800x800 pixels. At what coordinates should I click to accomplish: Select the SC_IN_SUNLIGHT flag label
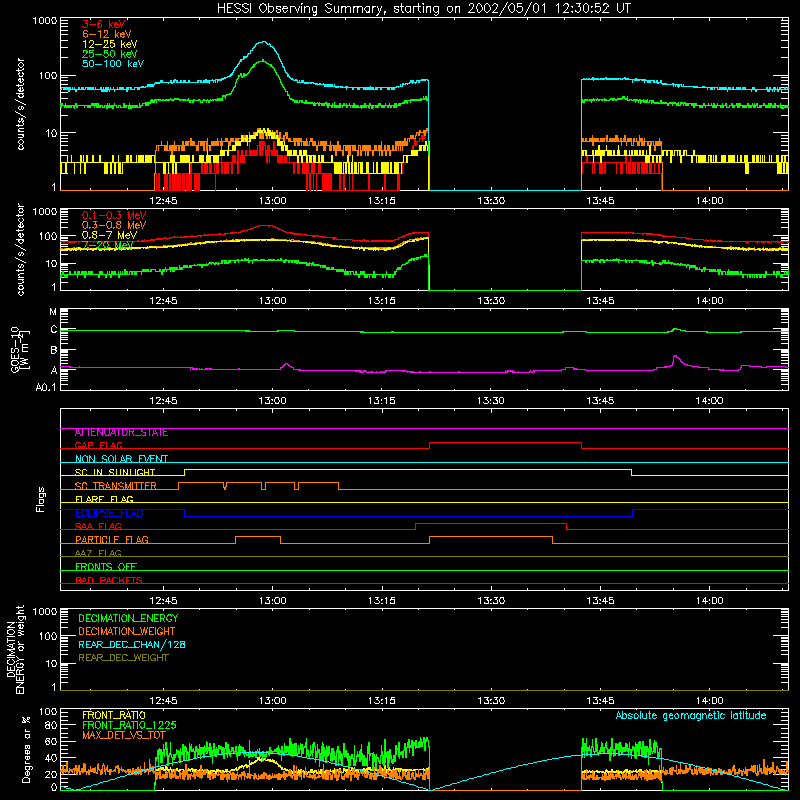click(x=115, y=472)
